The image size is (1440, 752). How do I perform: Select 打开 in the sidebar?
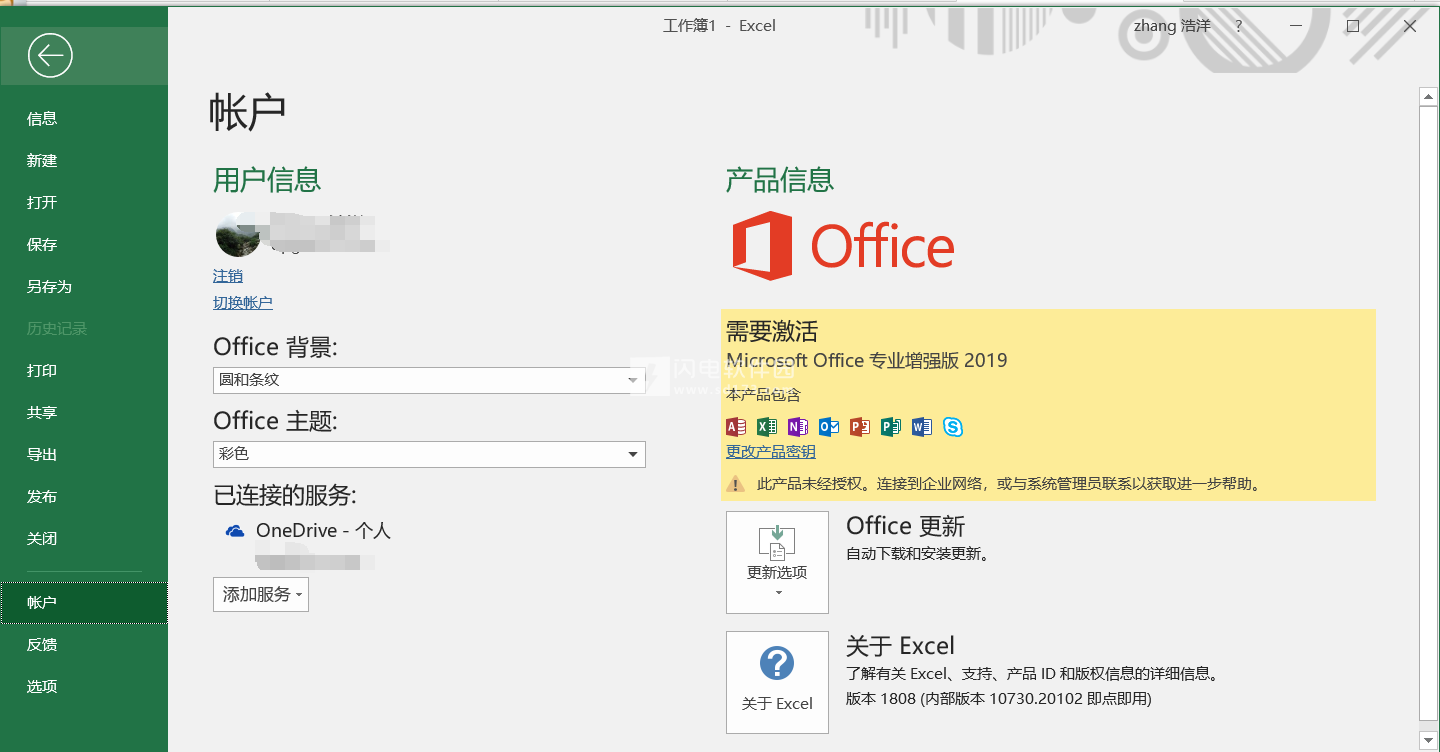click(84, 202)
